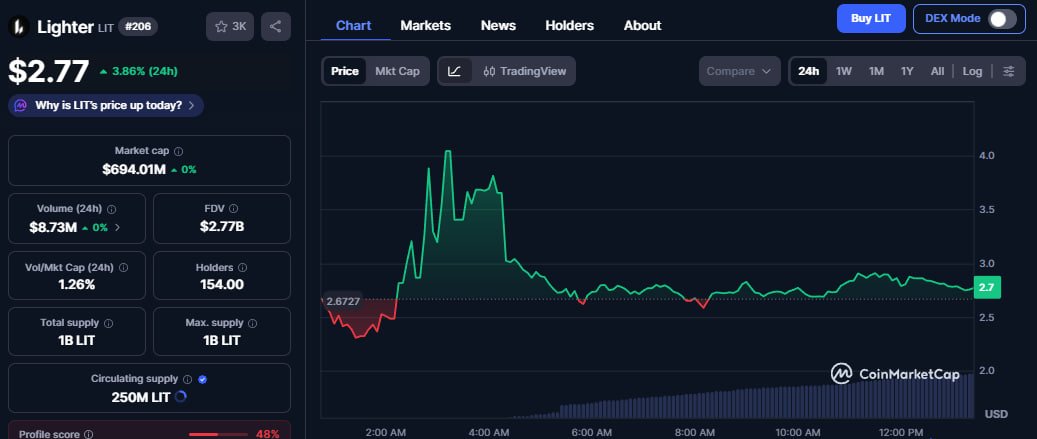The width and height of the screenshot is (1037, 439).
Task: Open the Max. supply info icon
Action: [x=253, y=323]
